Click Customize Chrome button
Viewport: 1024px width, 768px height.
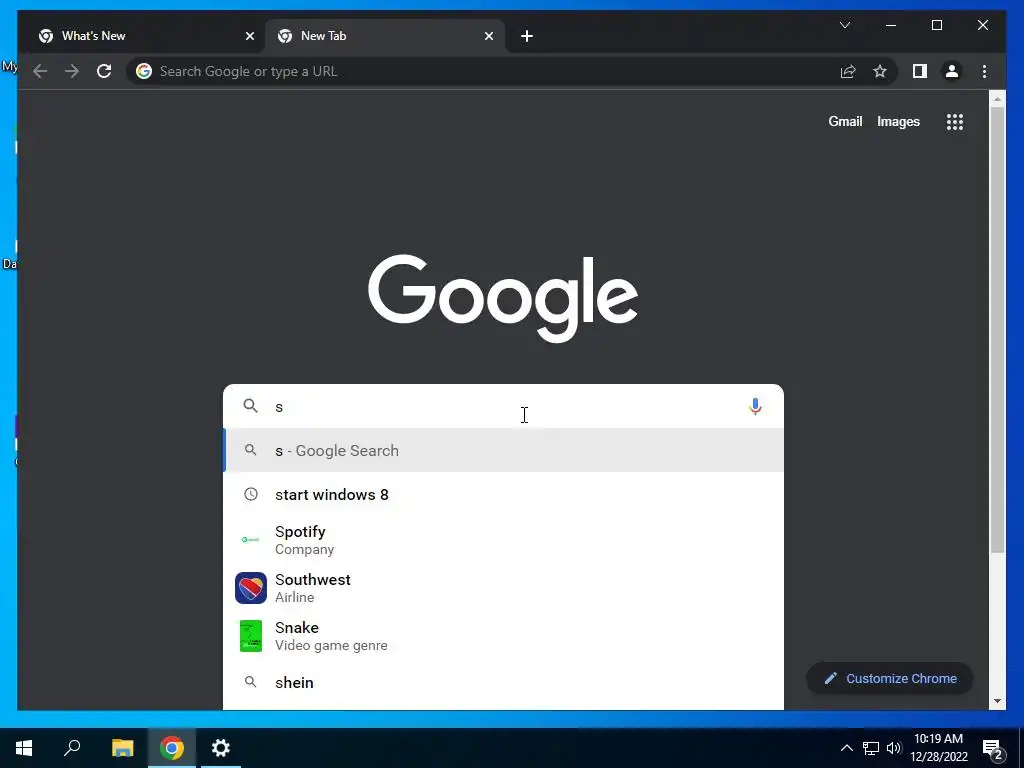(889, 679)
